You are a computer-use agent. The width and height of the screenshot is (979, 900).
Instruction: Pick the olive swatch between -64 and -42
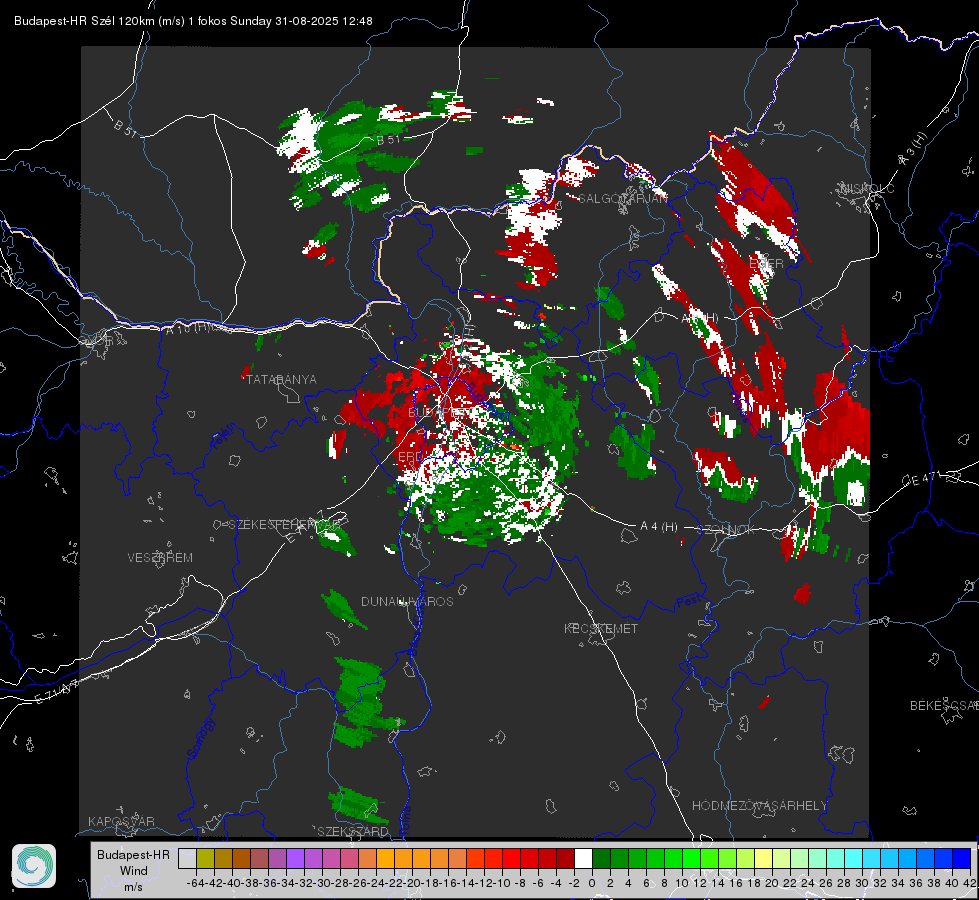pos(205,858)
